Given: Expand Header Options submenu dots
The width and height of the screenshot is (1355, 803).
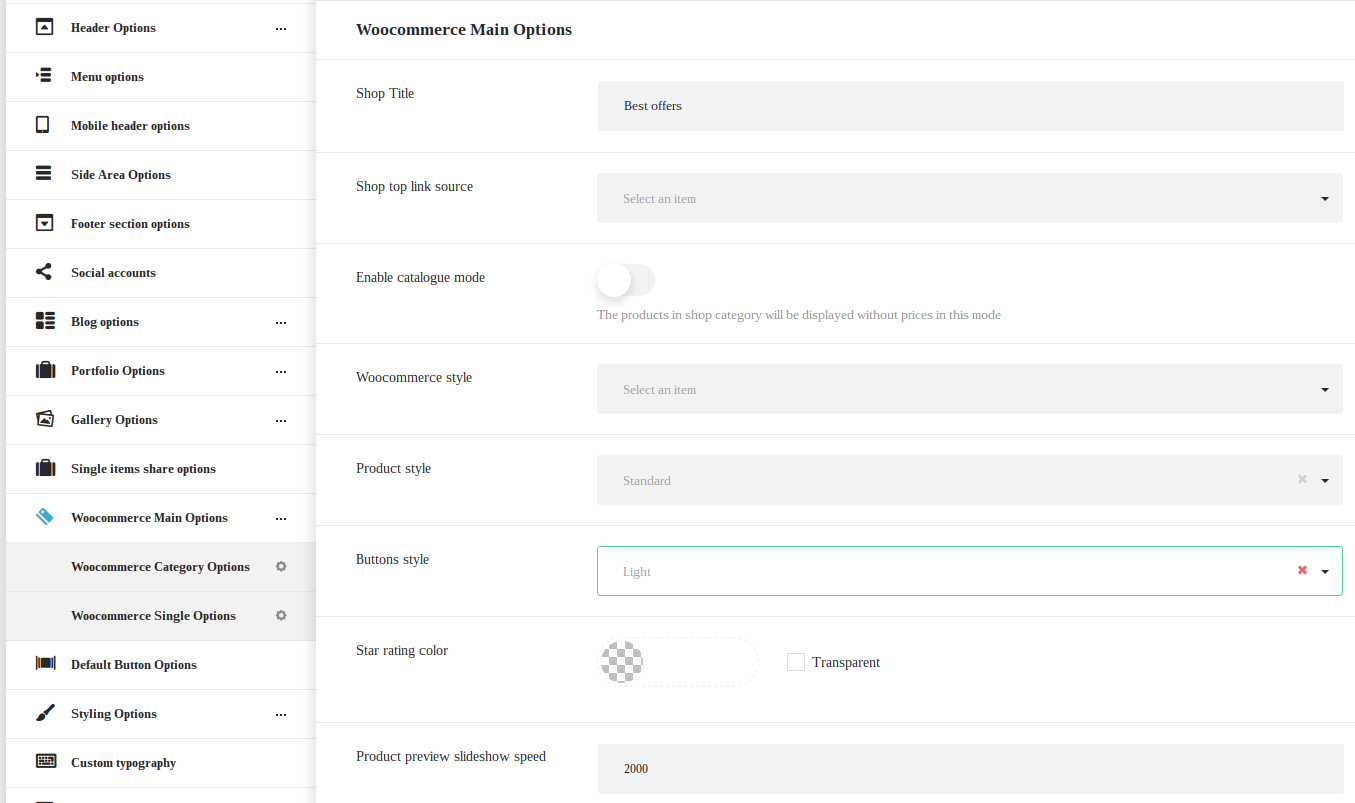Looking at the screenshot, I should click(x=281, y=29).
